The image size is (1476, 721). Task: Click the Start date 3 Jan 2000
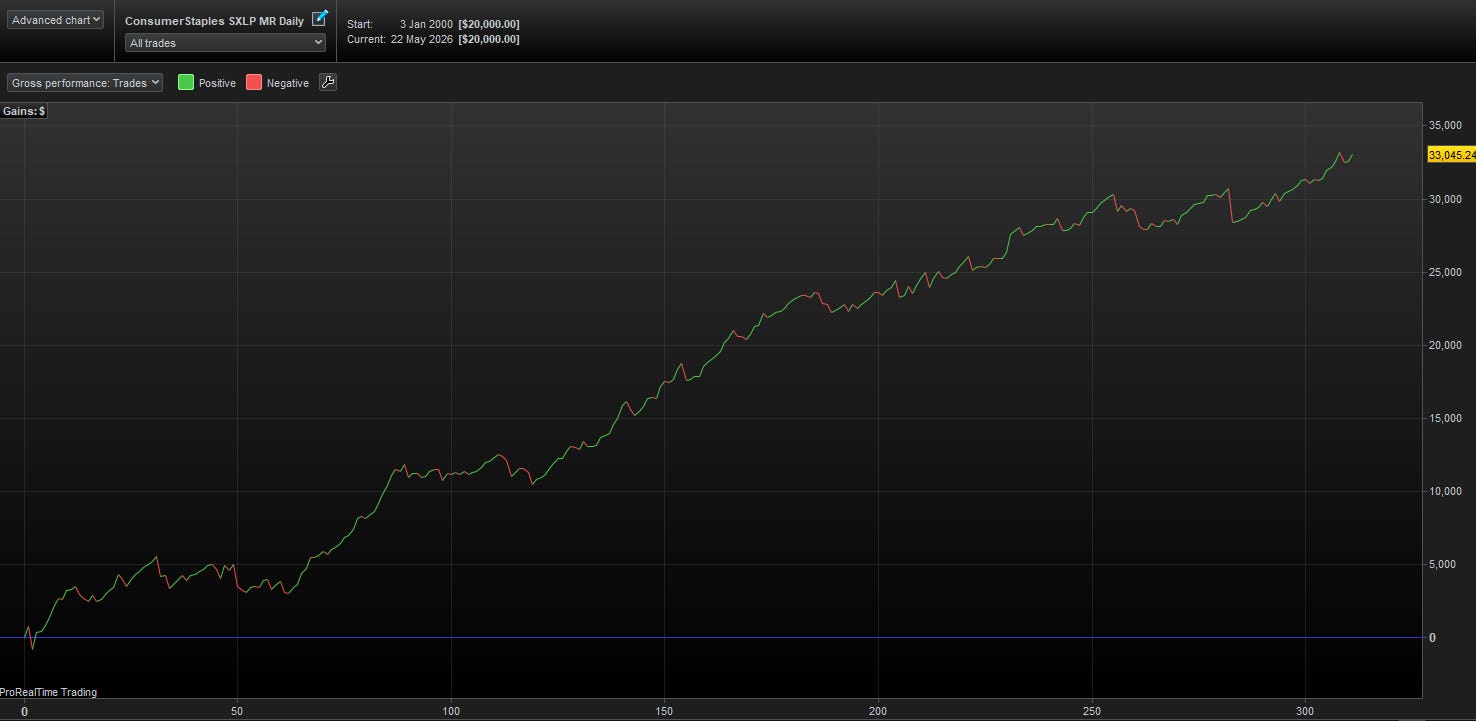tap(426, 24)
